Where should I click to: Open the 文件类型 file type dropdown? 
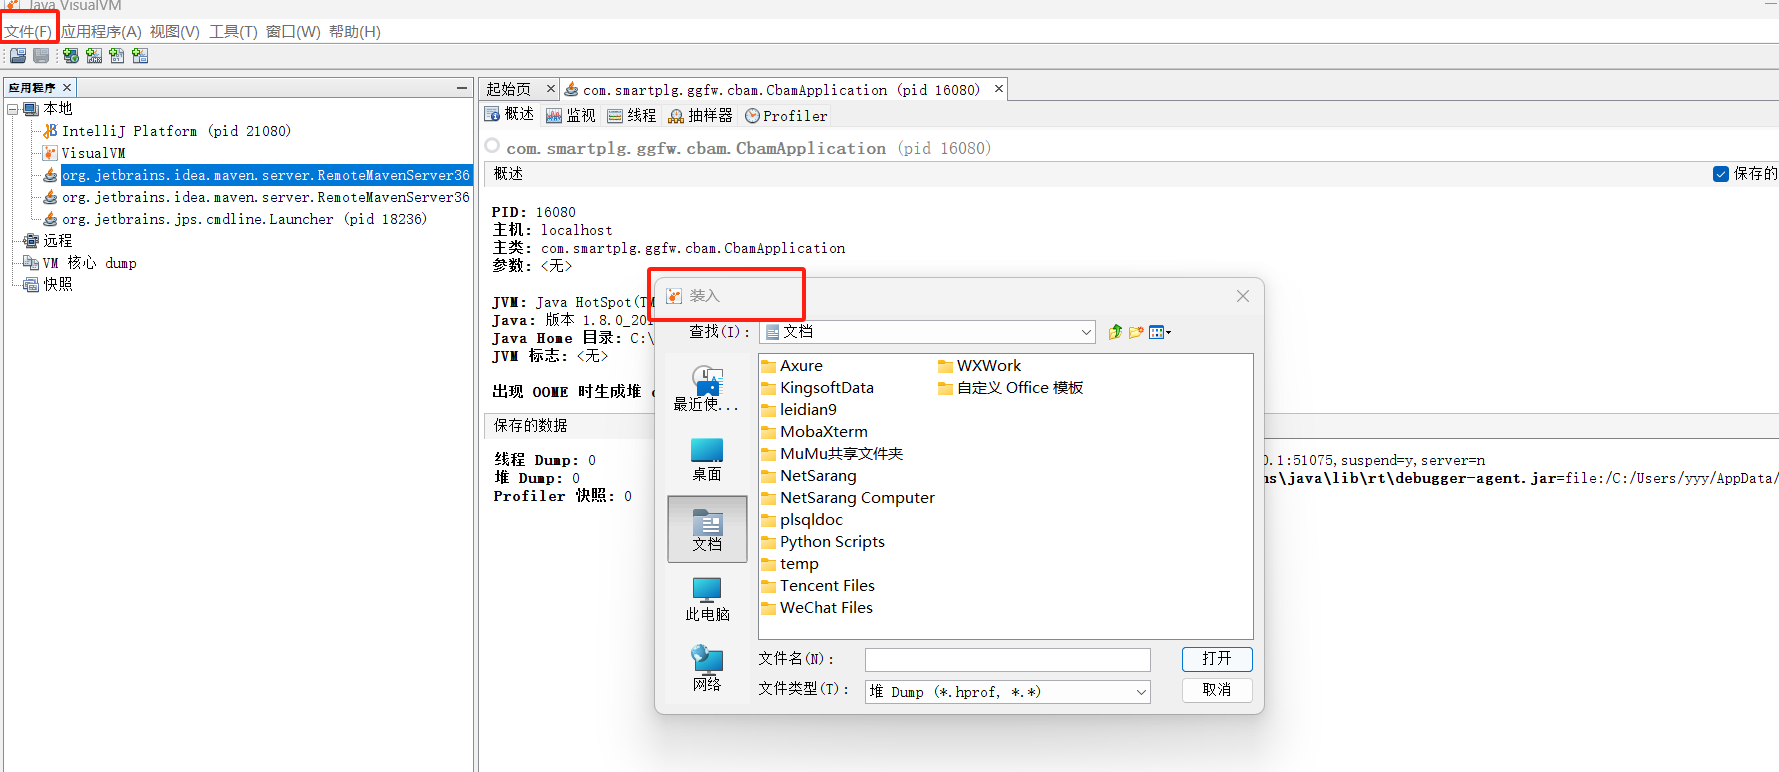coord(1140,692)
